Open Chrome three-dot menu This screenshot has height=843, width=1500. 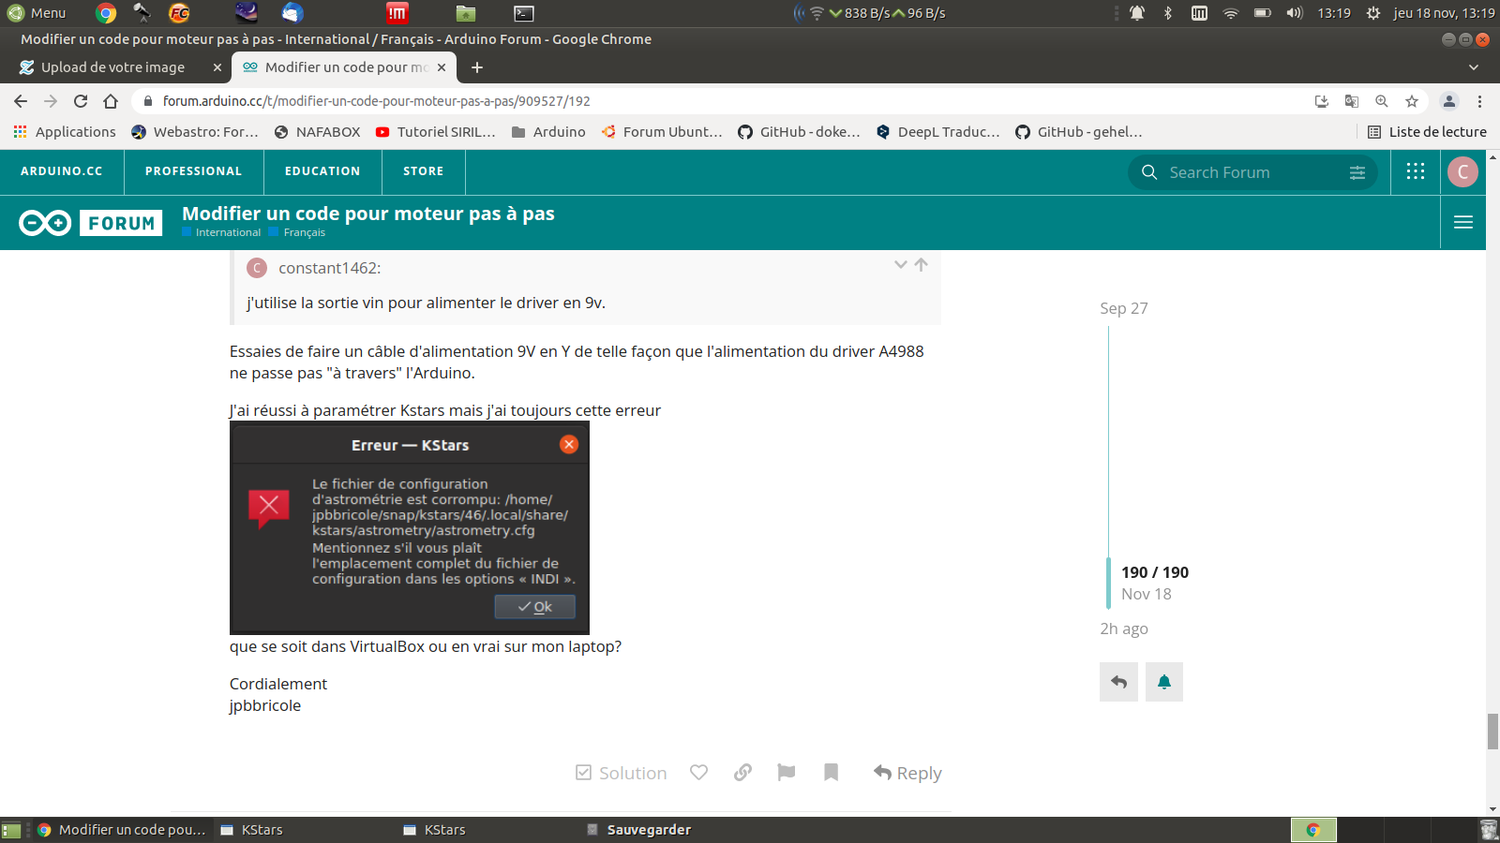click(x=1480, y=101)
